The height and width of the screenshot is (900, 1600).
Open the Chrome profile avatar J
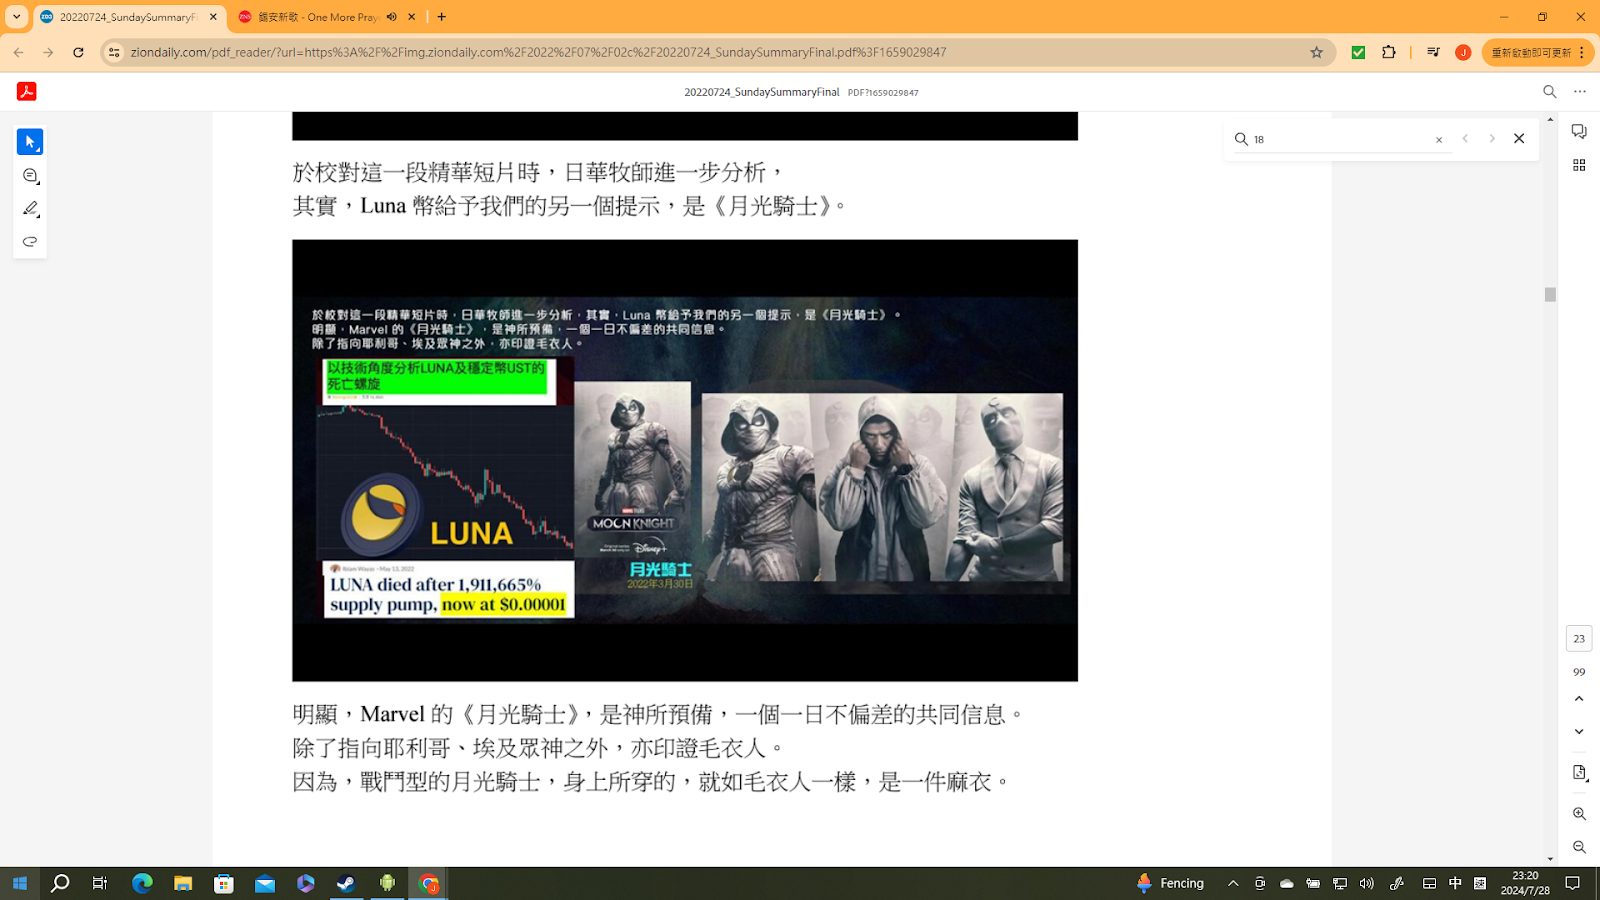(x=1463, y=52)
